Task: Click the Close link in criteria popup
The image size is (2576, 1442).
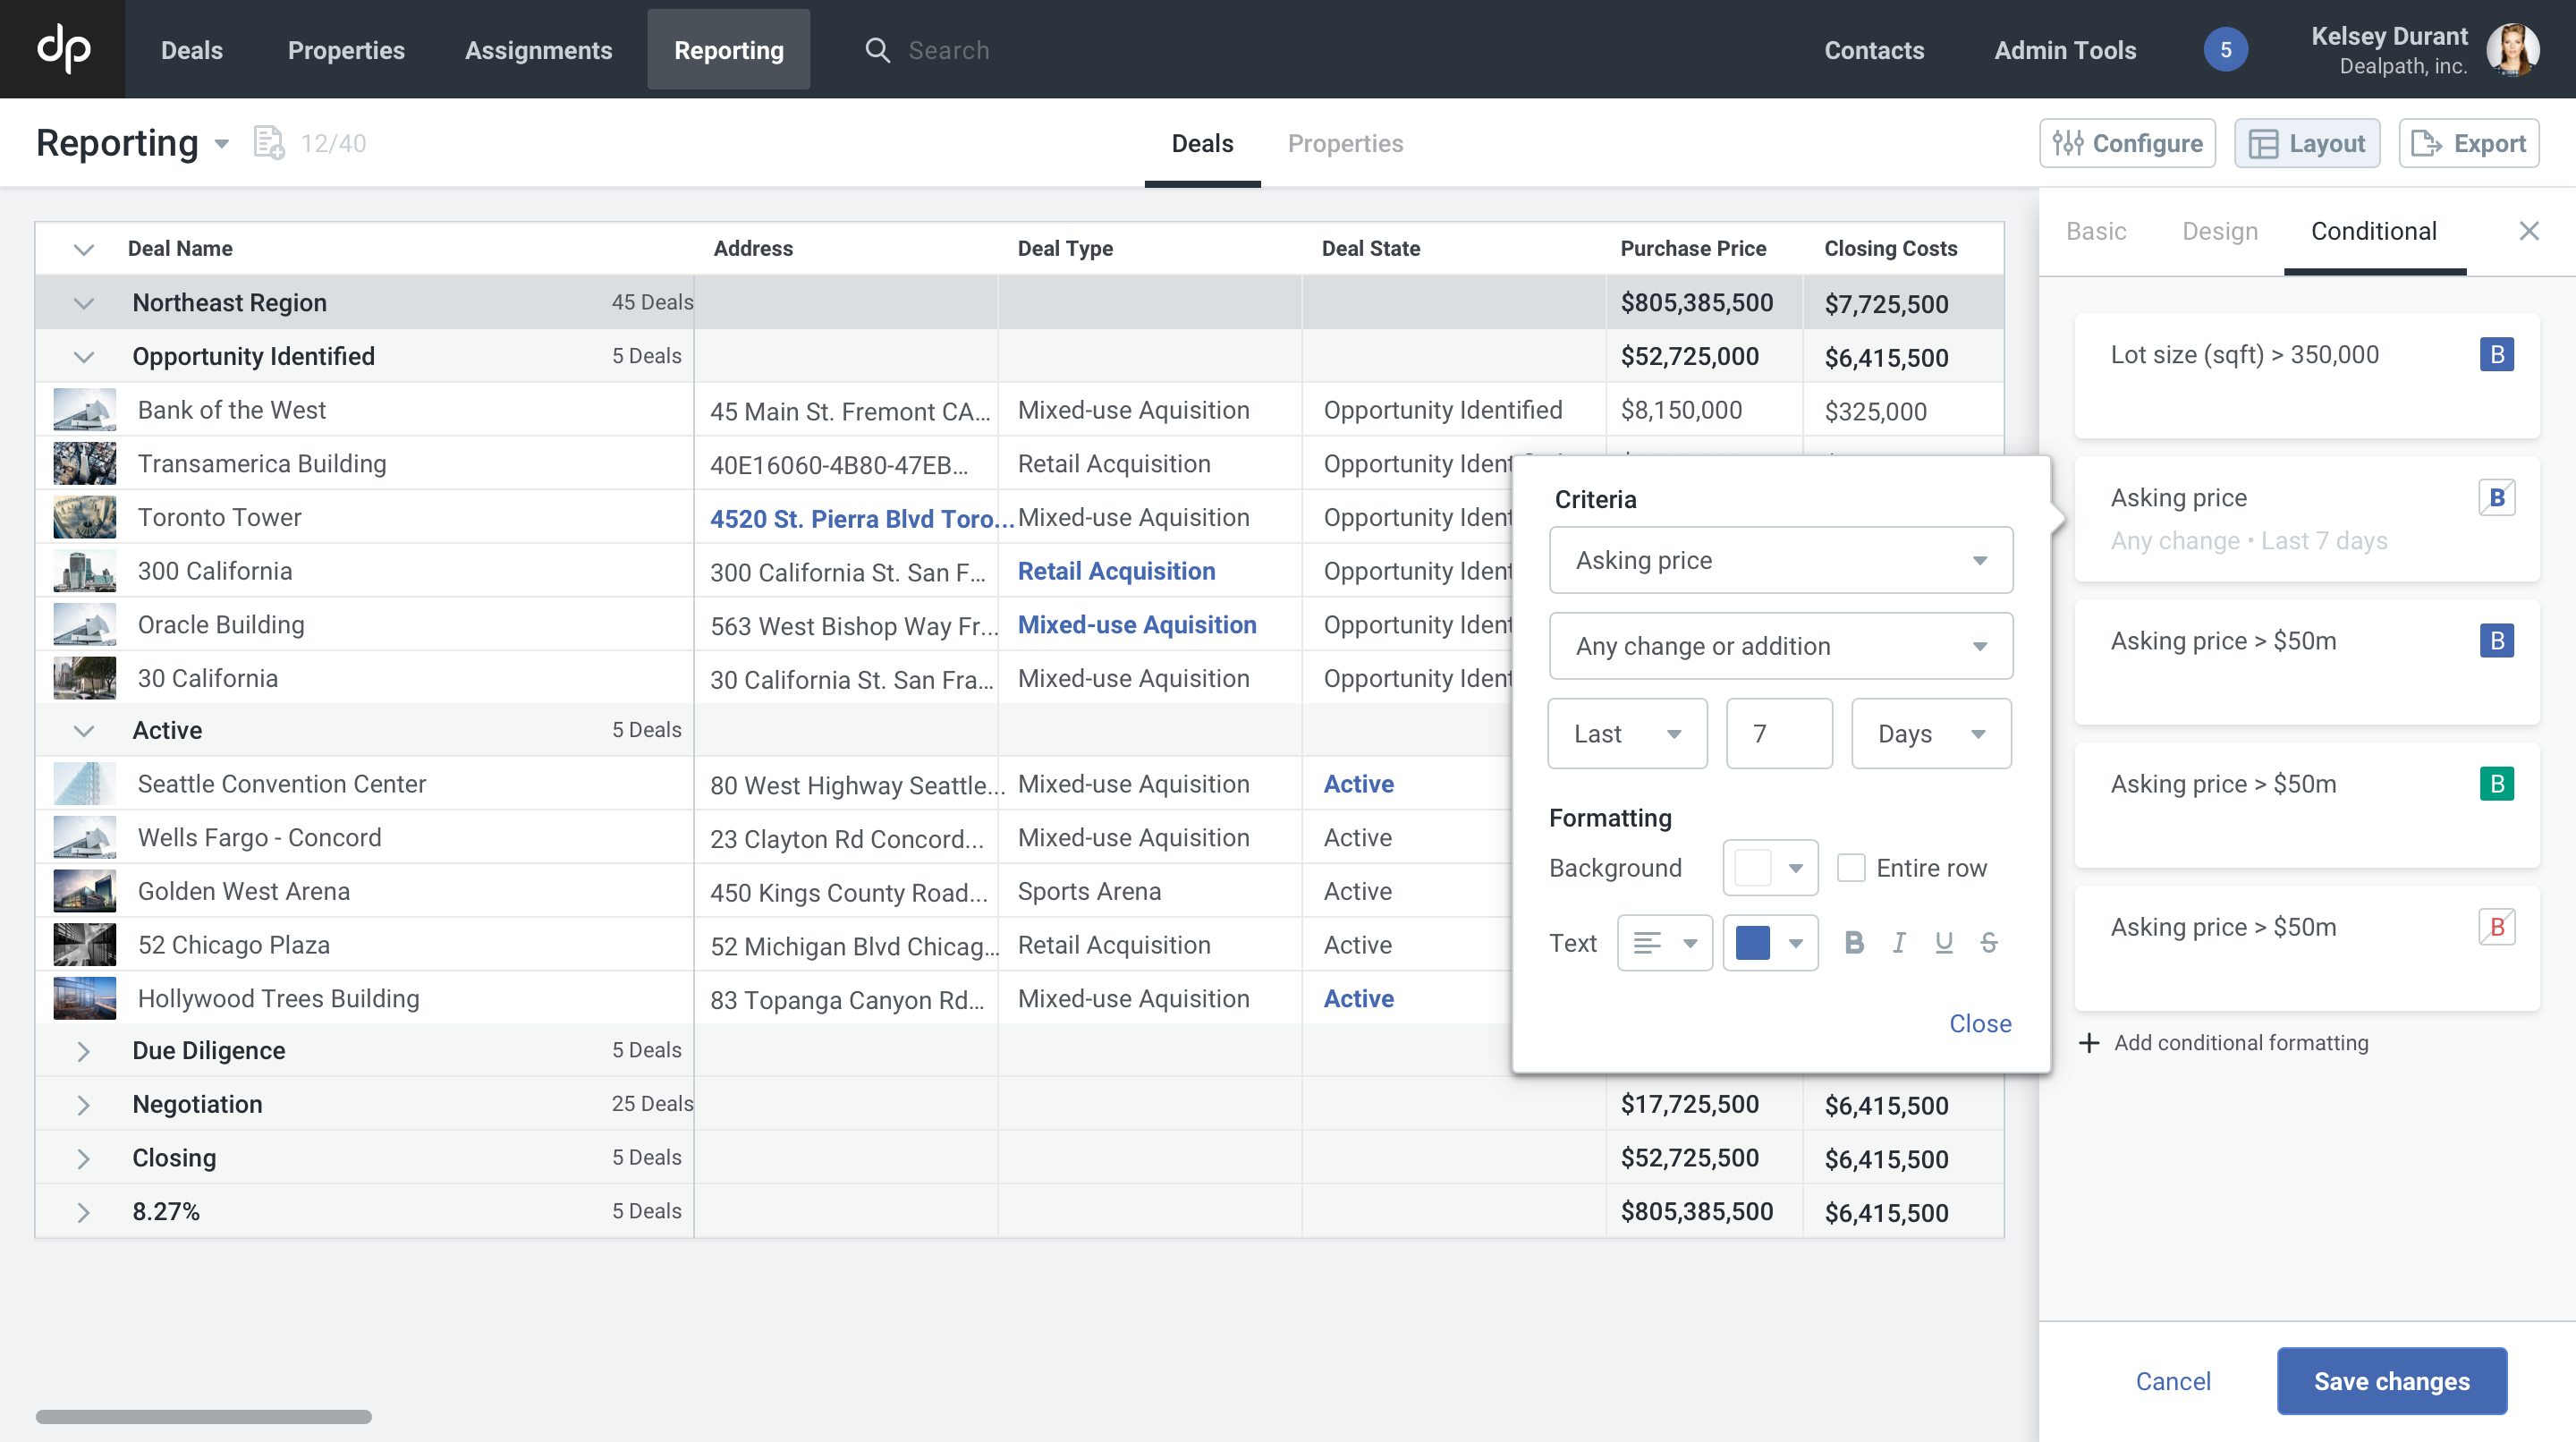Action: pos(1979,1023)
